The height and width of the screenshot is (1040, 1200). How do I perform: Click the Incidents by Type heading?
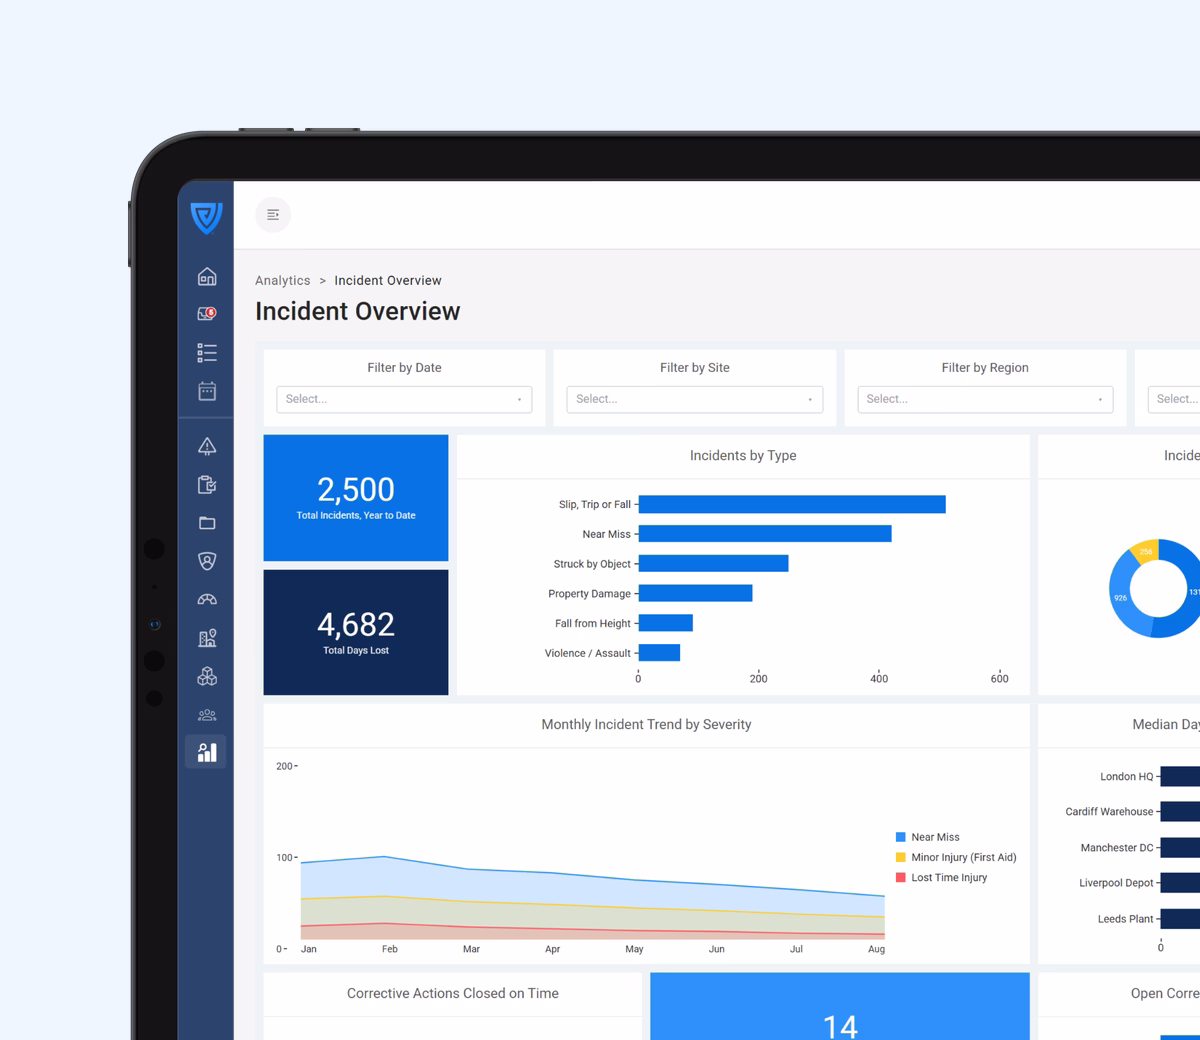coord(743,456)
